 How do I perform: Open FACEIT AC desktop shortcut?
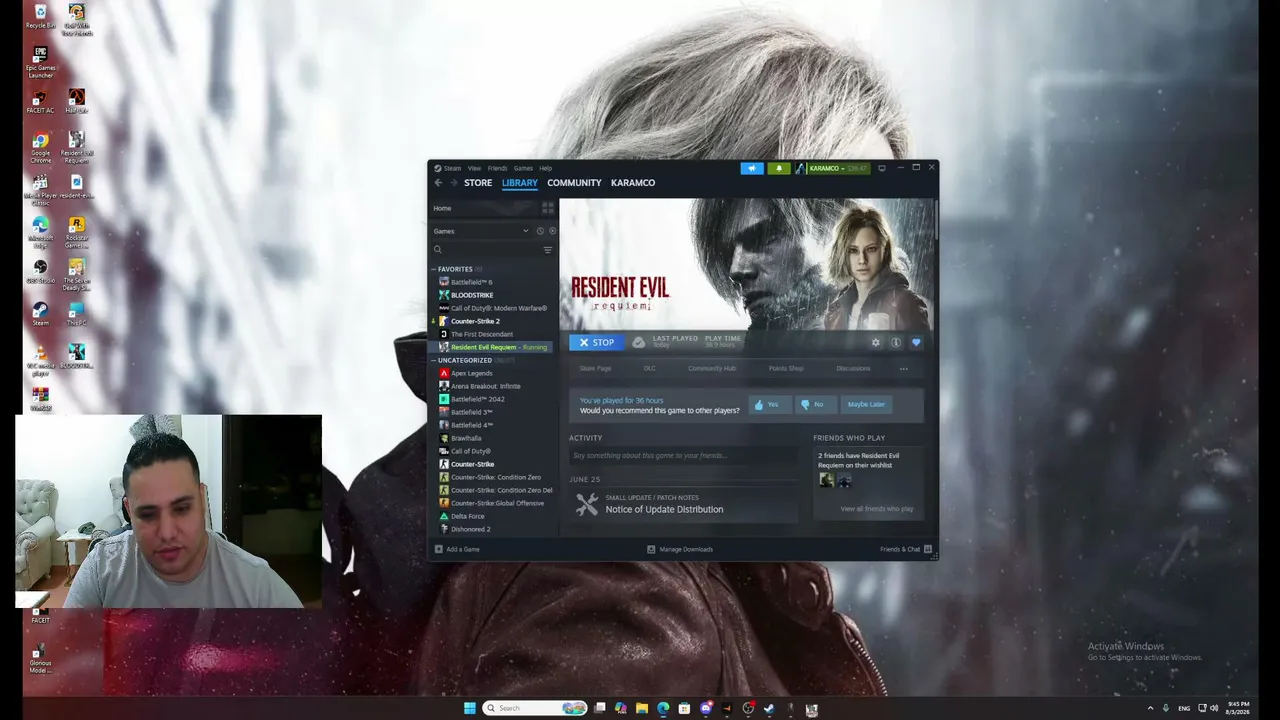(40, 102)
